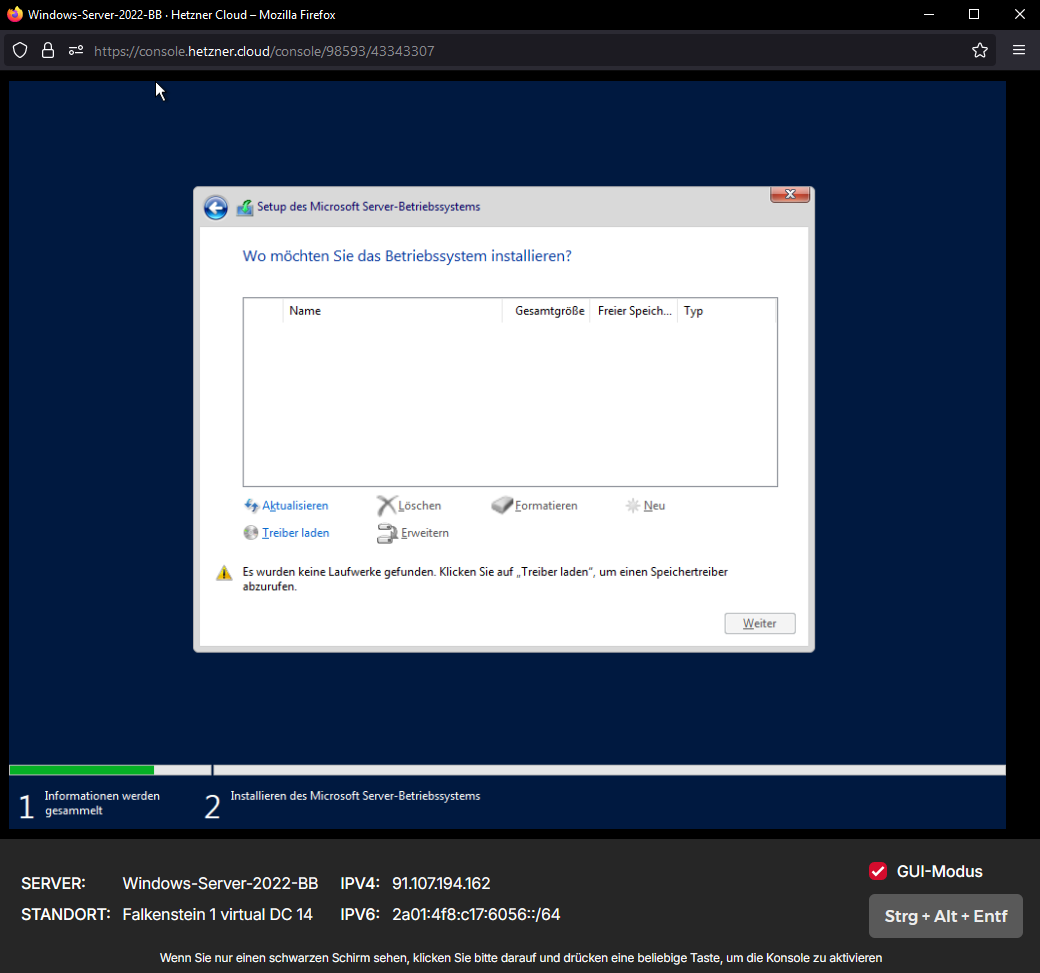Click the Neu partition icon

pyautogui.click(x=632, y=505)
